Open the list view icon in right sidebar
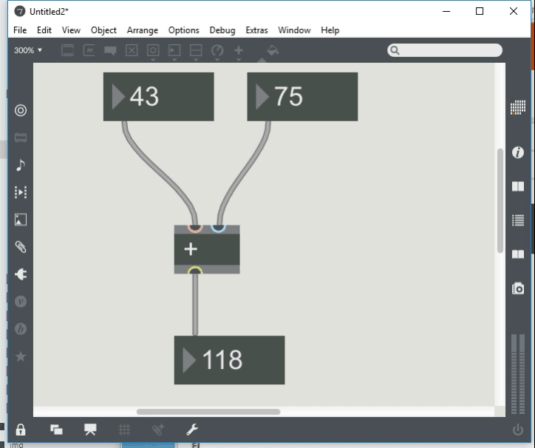The height and width of the screenshot is (448, 535). (518, 220)
